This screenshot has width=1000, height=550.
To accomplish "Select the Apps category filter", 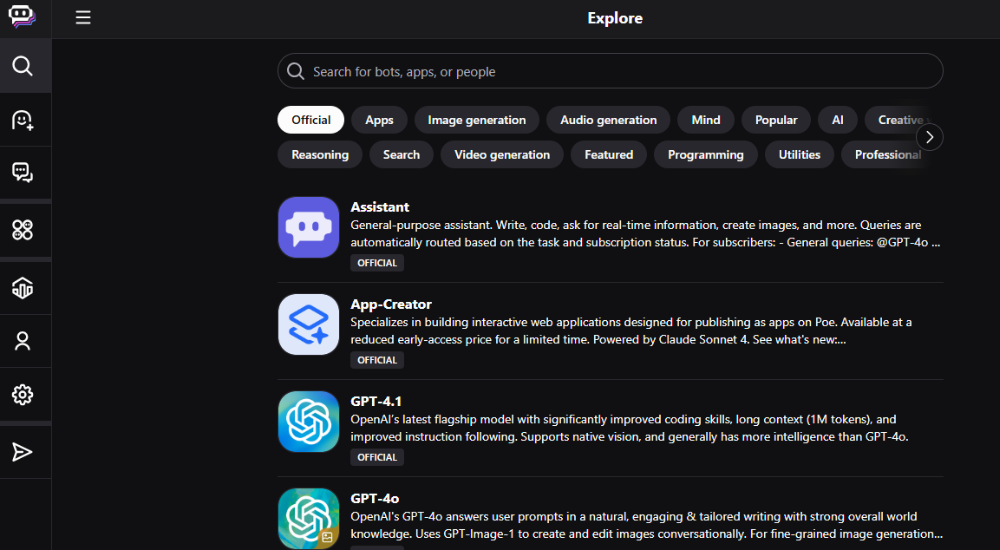I will tap(379, 120).
